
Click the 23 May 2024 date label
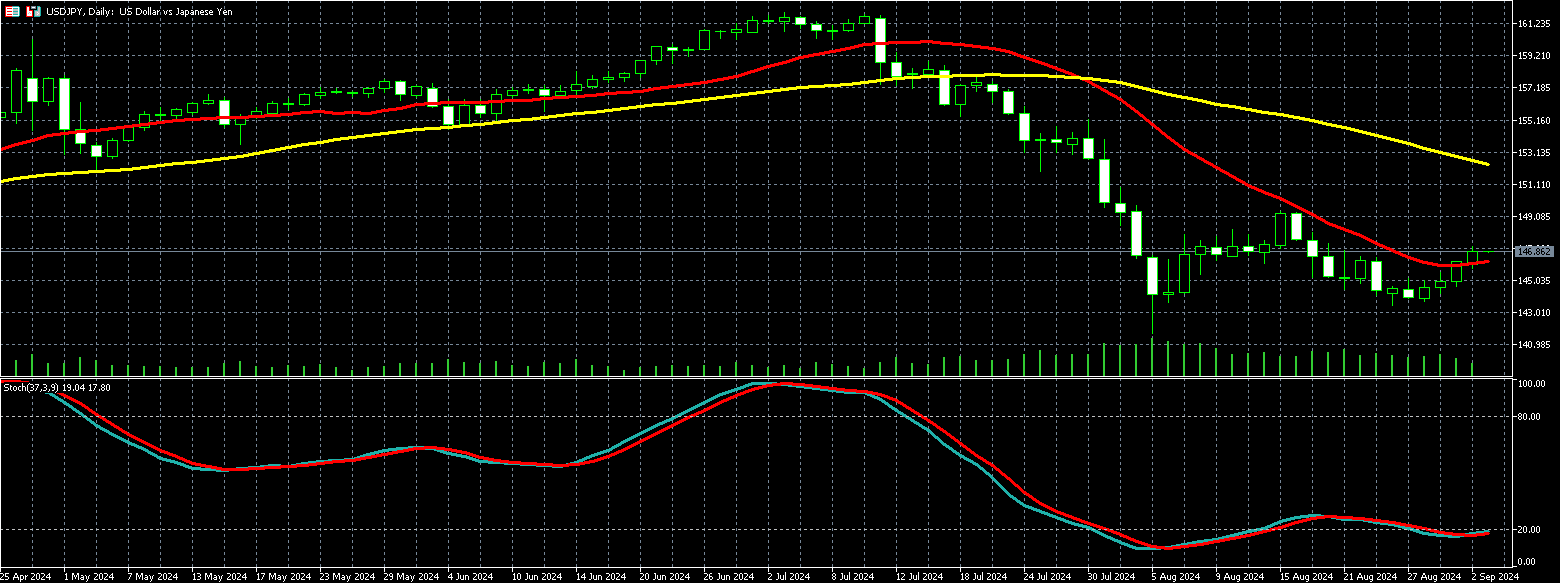click(347, 577)
